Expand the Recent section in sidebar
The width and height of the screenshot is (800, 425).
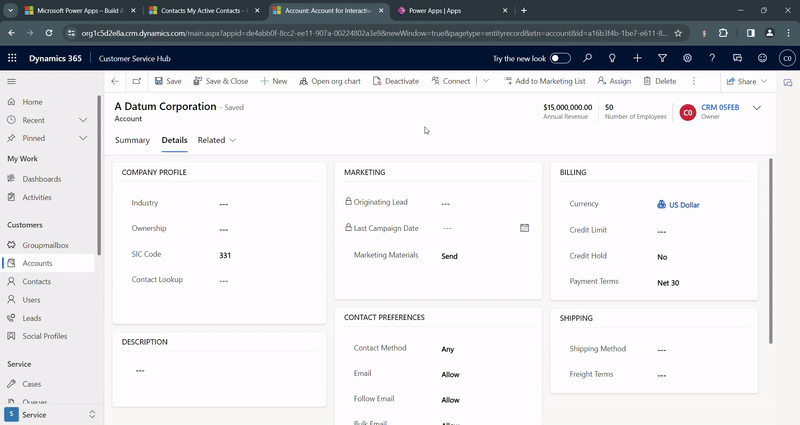83,120
